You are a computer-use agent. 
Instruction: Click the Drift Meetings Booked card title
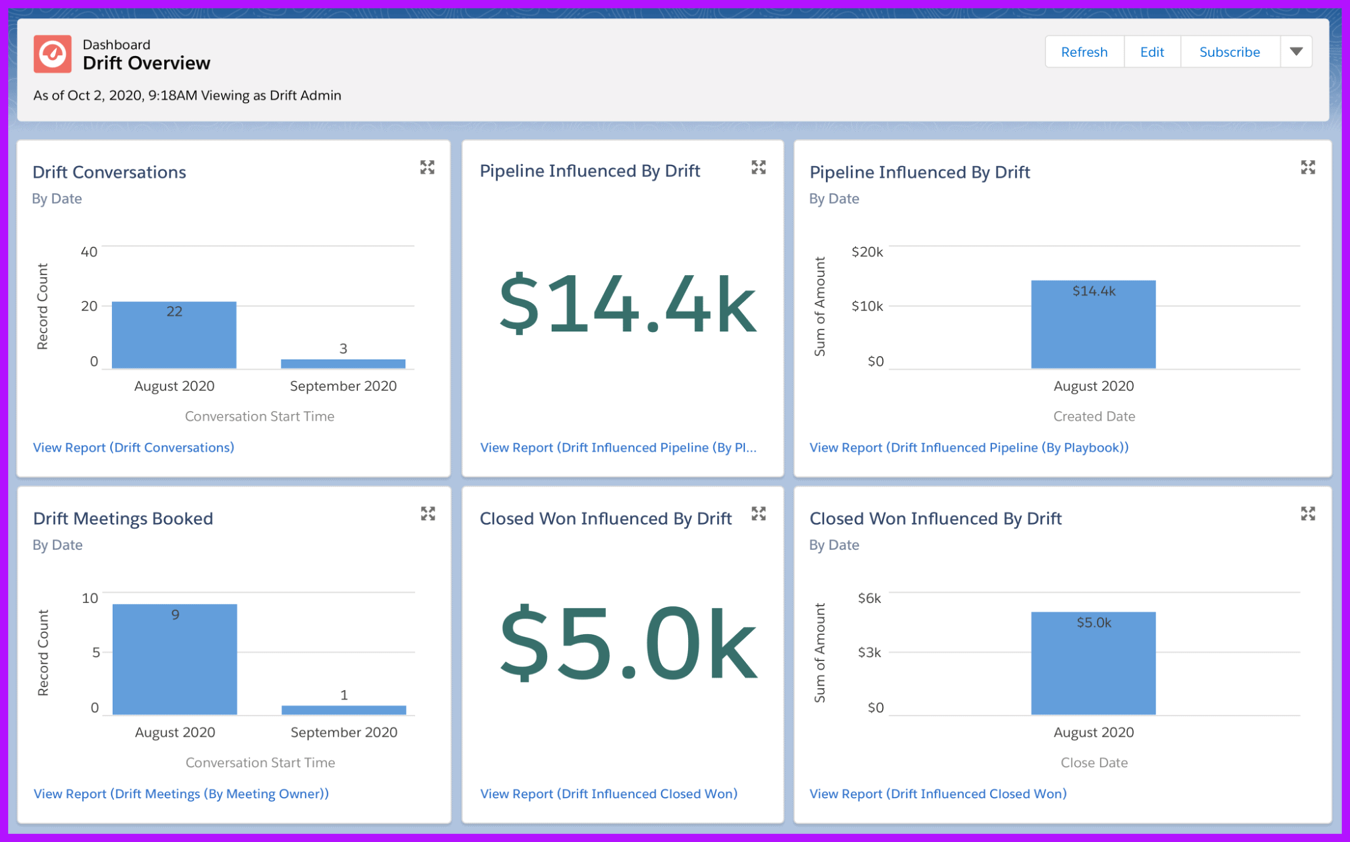(x=123, y=518)
